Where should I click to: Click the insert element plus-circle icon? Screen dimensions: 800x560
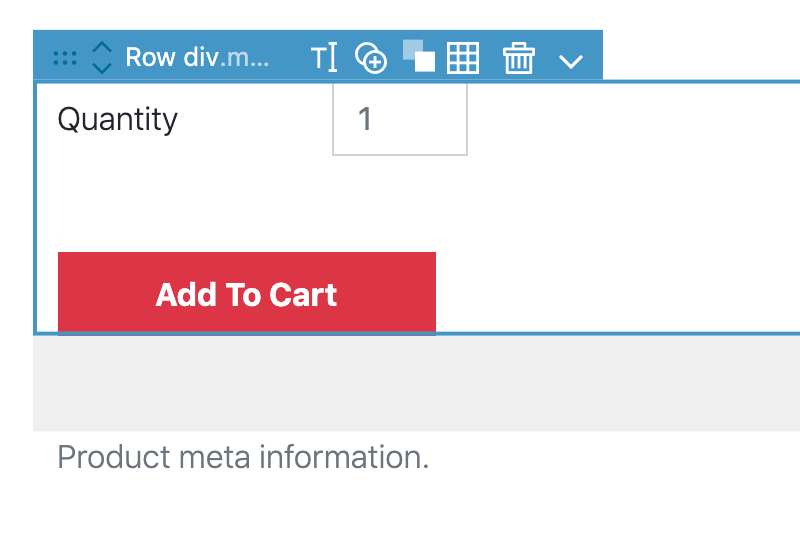[371, 58]
